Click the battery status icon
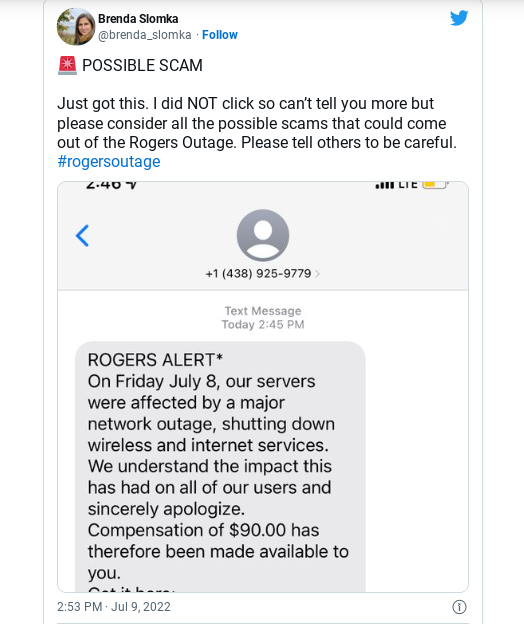The width and height of the screenshot is (524, 624). click(x=436, y=185)
